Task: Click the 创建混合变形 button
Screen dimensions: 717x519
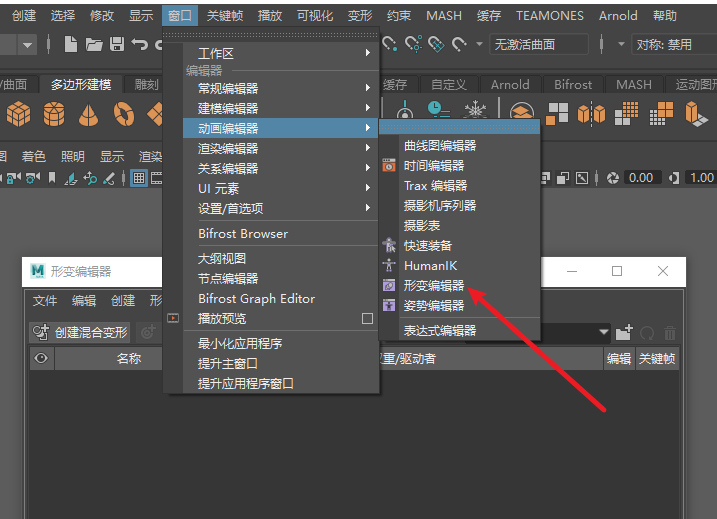Action: [x=80, y=332]
